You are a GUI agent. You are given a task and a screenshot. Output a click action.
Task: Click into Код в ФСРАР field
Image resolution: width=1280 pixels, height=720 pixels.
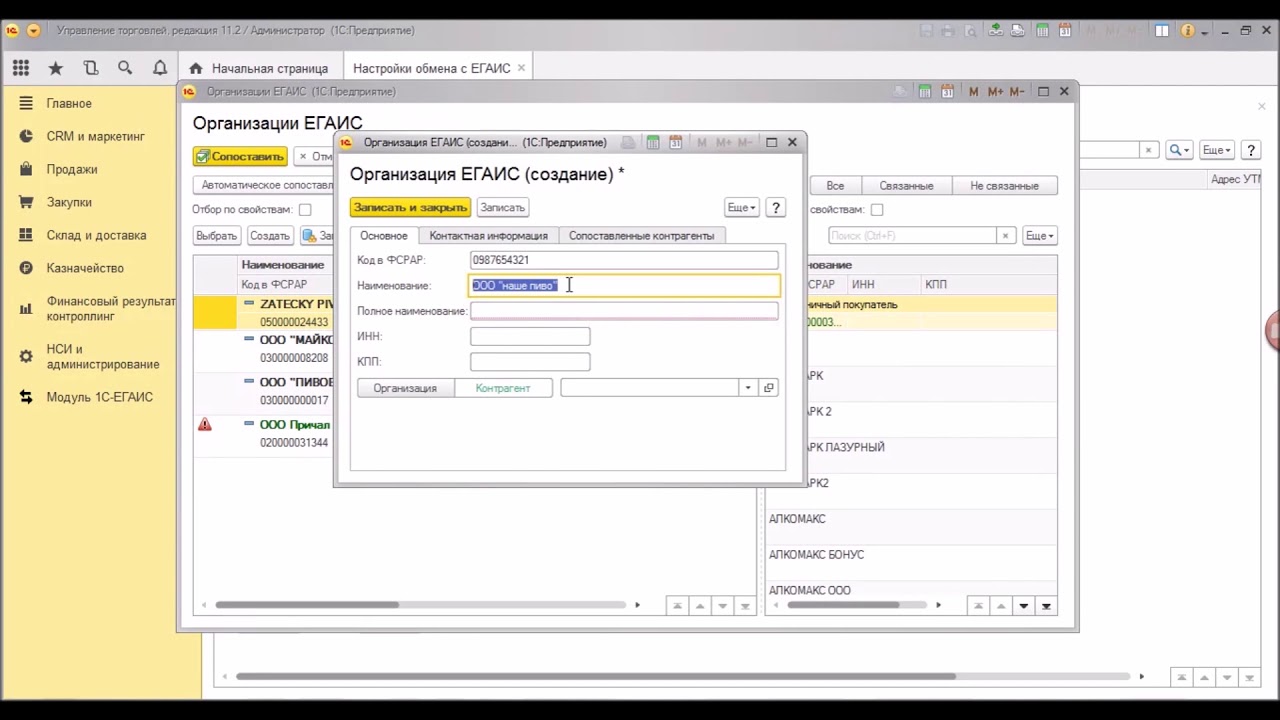(x=624, y=260)
